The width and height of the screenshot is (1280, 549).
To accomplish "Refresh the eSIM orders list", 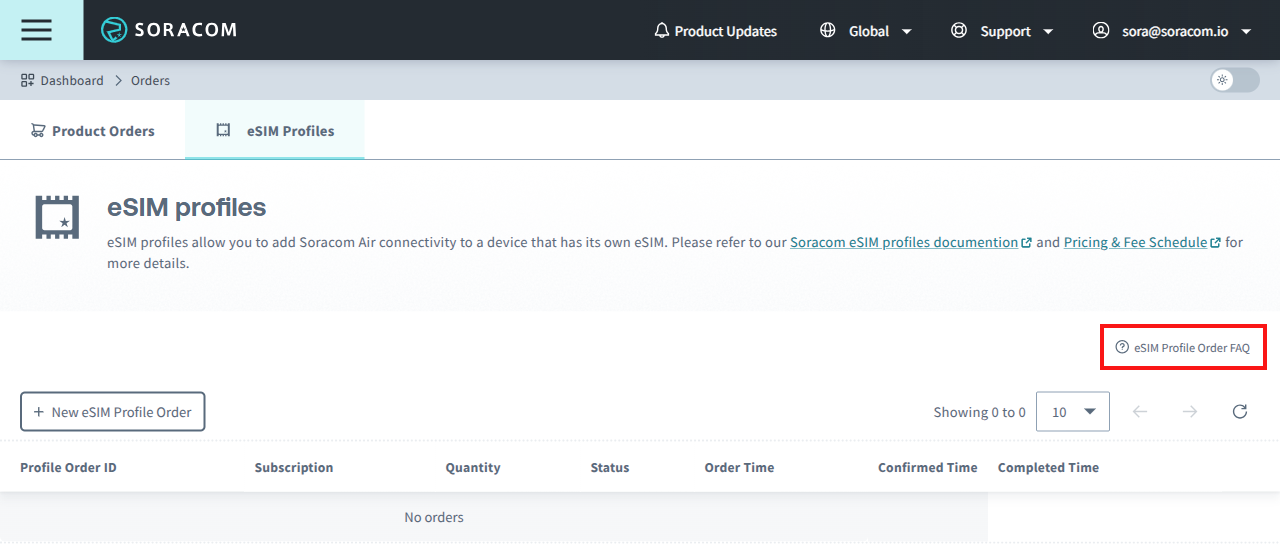I will point(1240,411).
